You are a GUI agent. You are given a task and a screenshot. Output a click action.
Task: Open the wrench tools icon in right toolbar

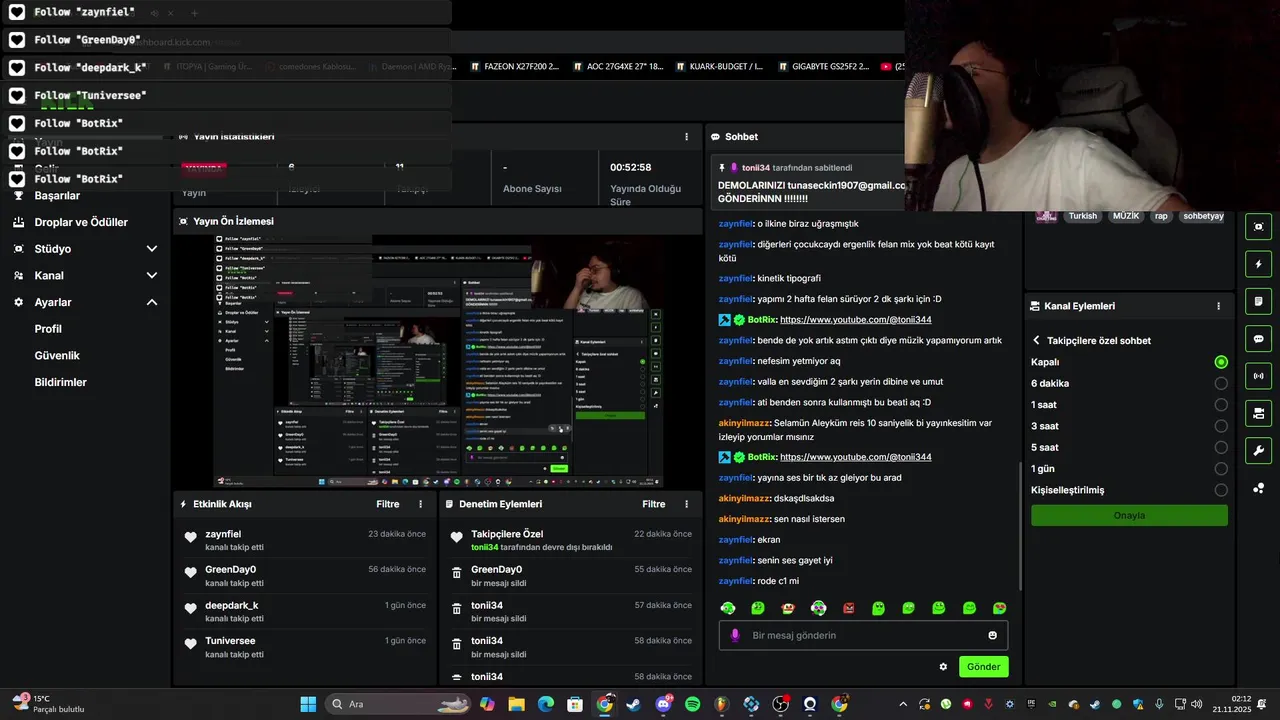(1258, 450)
